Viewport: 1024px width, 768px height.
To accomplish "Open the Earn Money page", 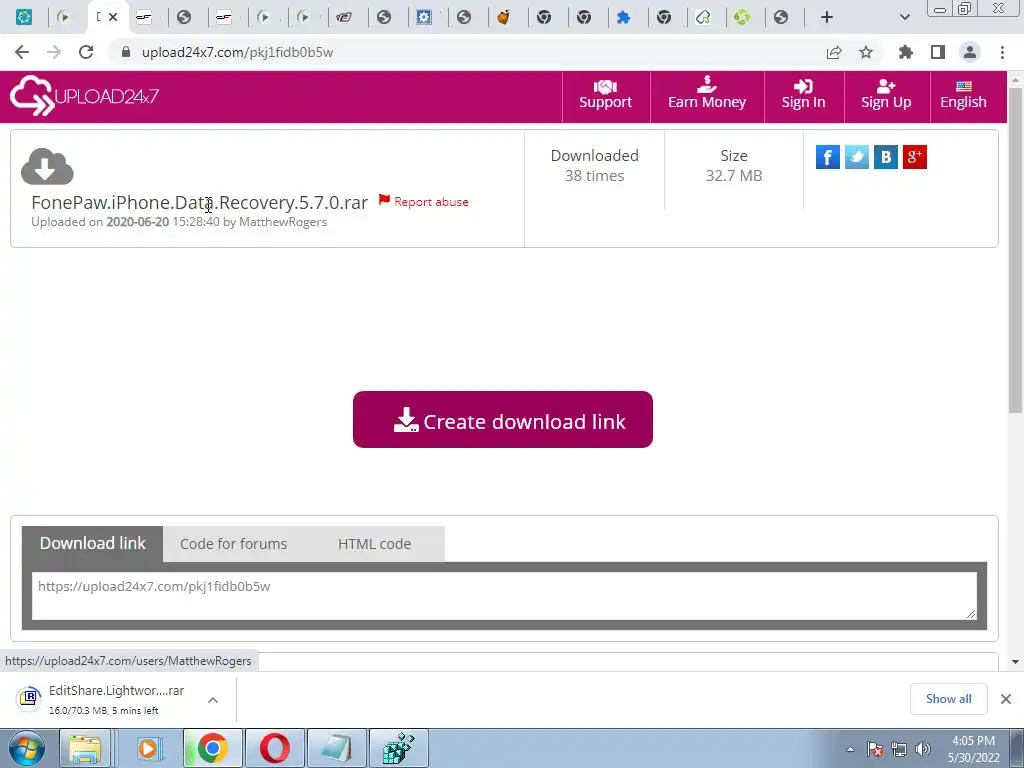I will 707,95.
